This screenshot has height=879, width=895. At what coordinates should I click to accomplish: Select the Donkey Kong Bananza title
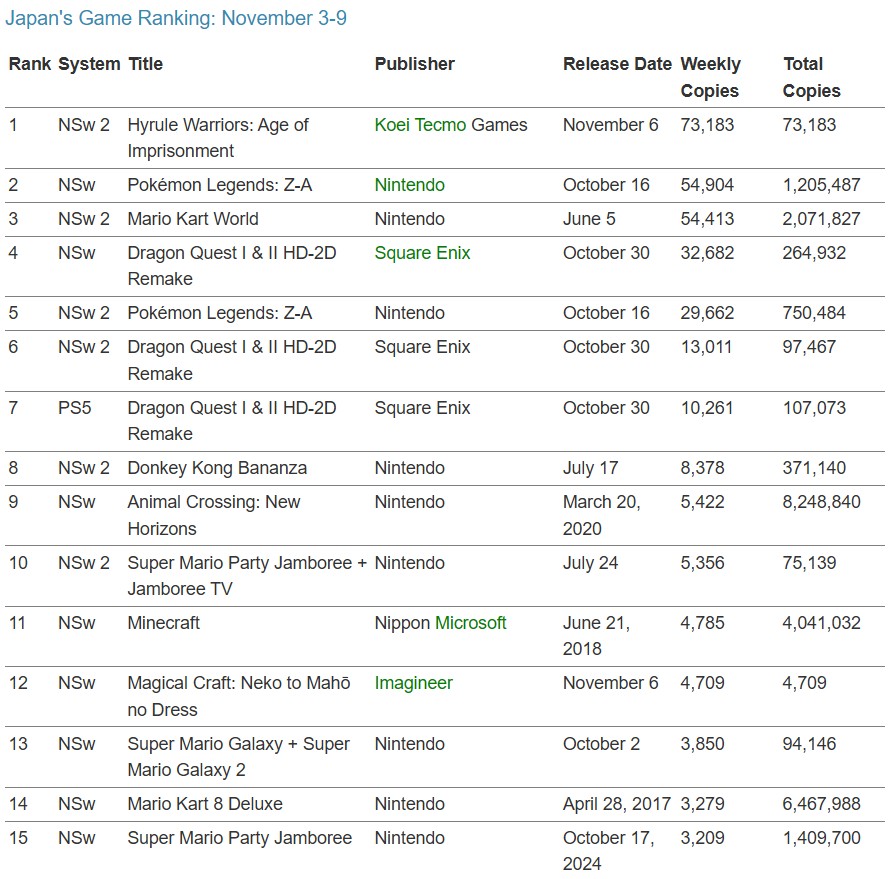(x=217, y=468)
